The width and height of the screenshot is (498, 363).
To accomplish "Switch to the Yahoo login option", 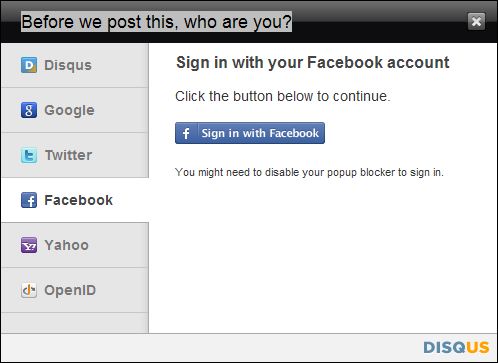I will (x=75, y=245).
